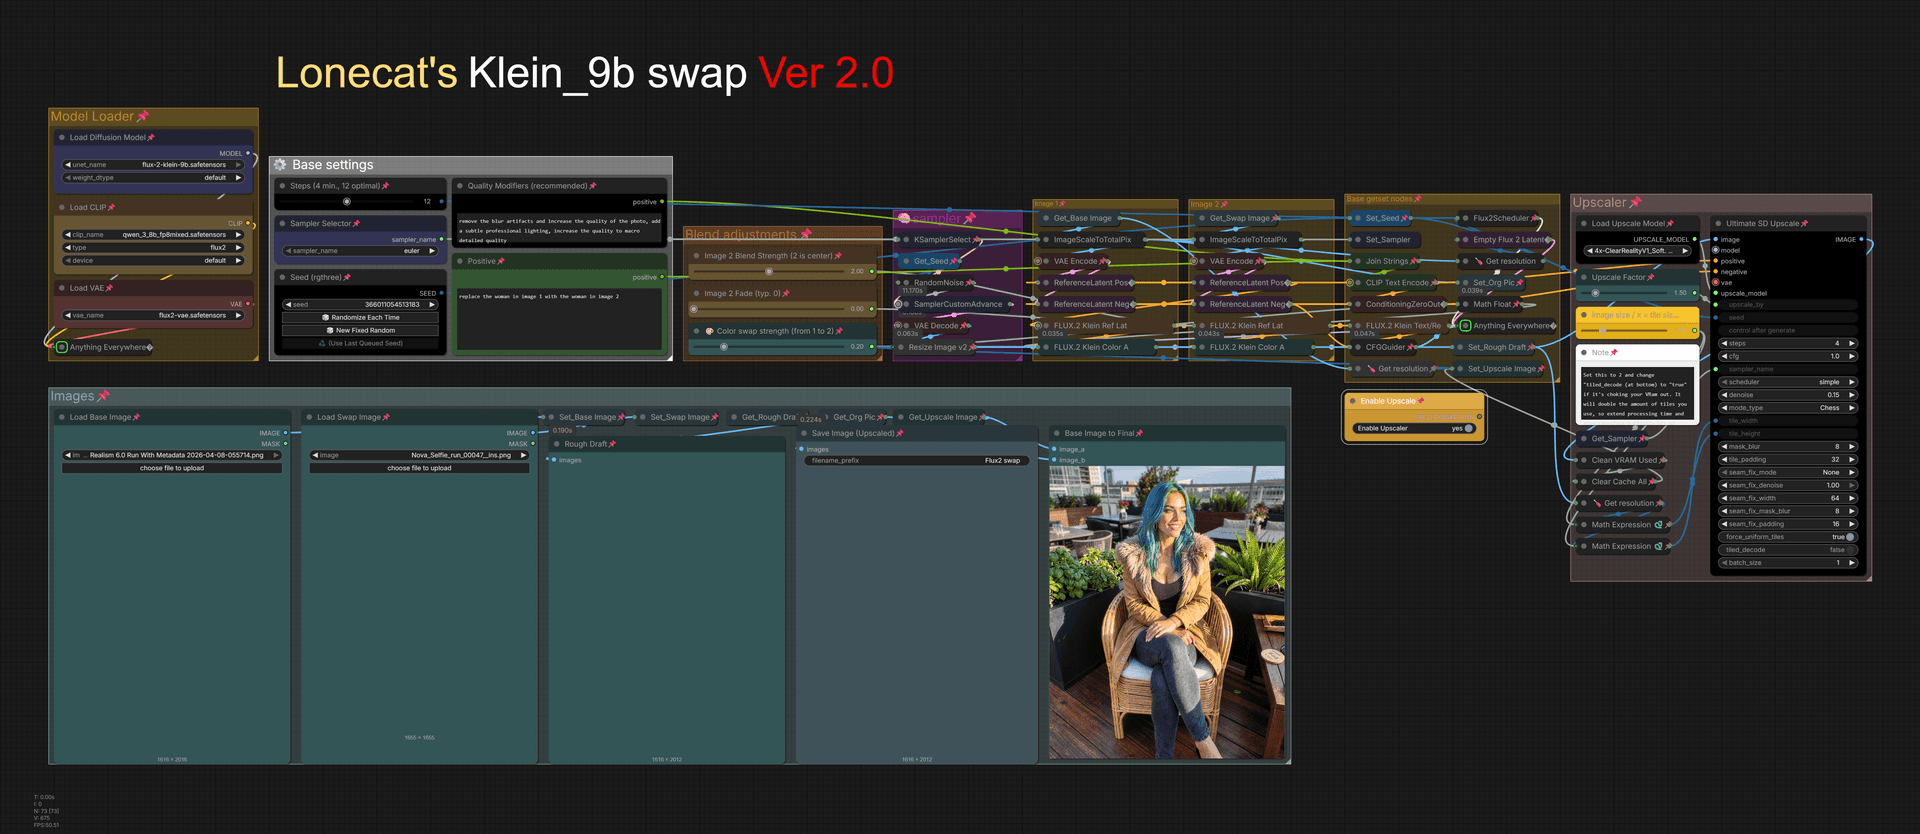Screen dimensions: 1920x834
Task: Click the pin icon beside the Upscaler title
Action: click(x=1636, y=203)
